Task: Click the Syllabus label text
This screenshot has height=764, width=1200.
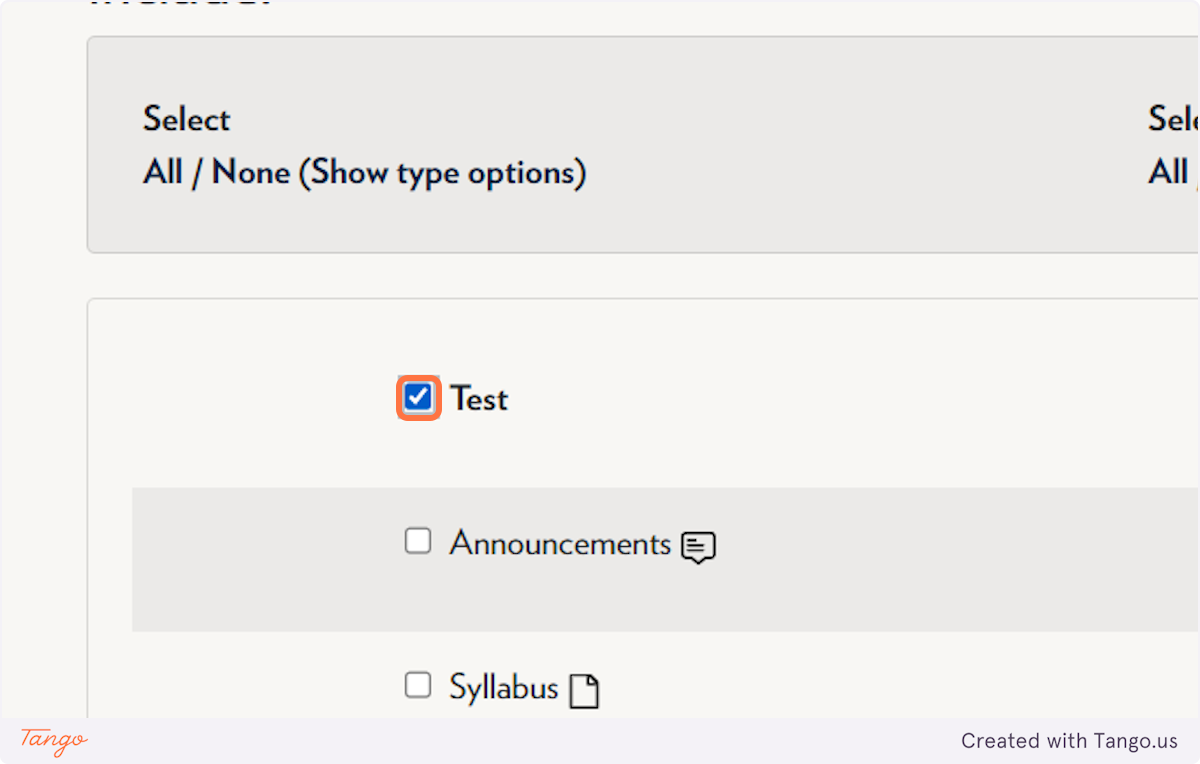Action: [x=503, y=687]
